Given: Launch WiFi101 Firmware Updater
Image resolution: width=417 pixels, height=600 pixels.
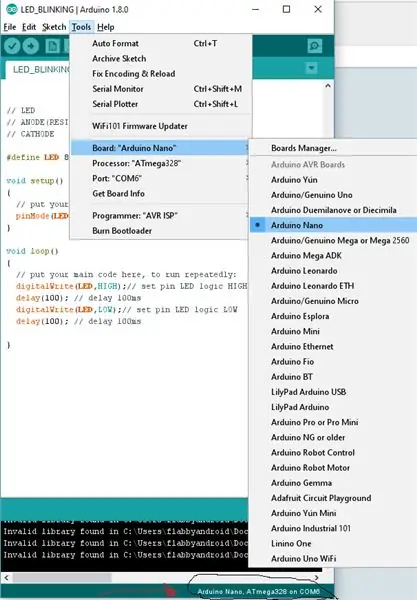Looking at the screenshot, I should coord(161,126).
